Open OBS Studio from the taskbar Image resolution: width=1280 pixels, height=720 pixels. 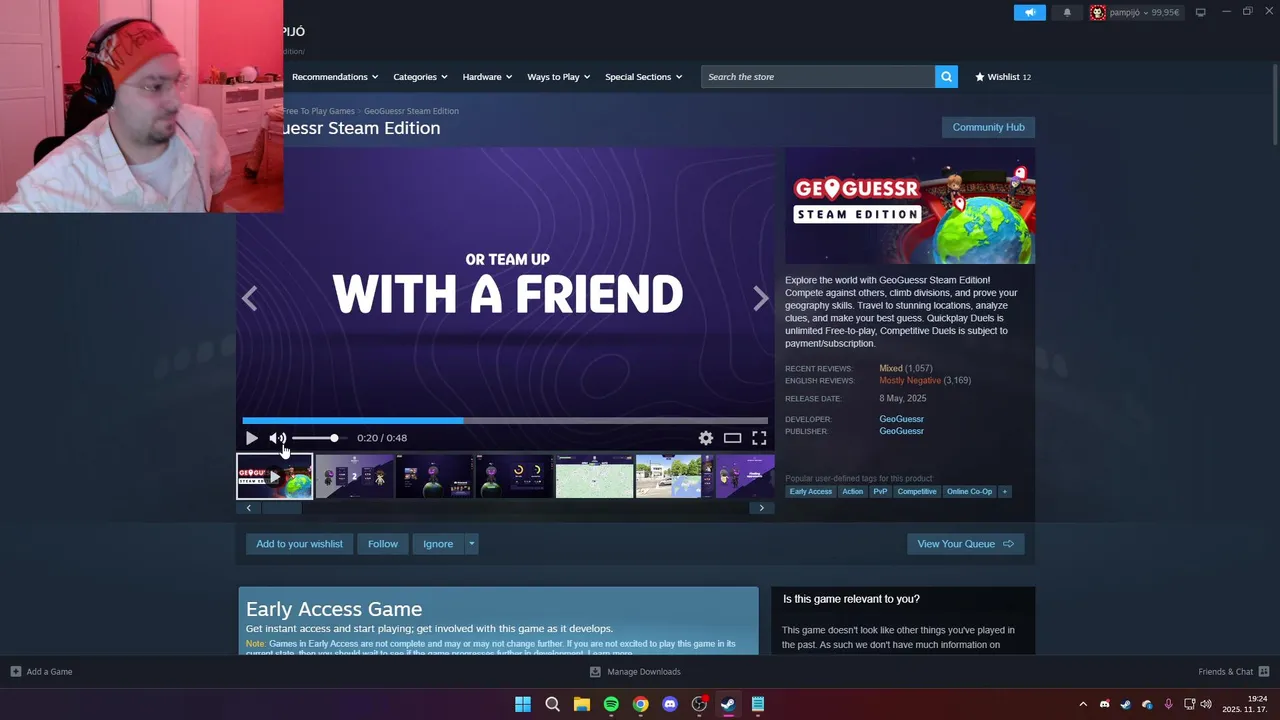tap(699, 704)
